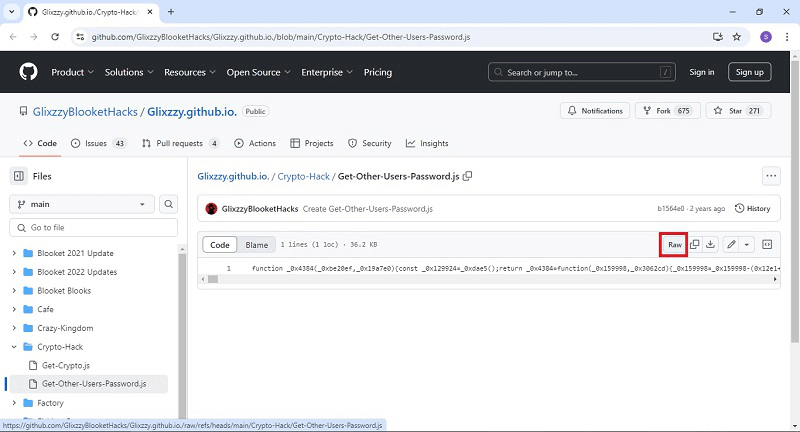
Task: Open new browser tab
Action: 171,12
